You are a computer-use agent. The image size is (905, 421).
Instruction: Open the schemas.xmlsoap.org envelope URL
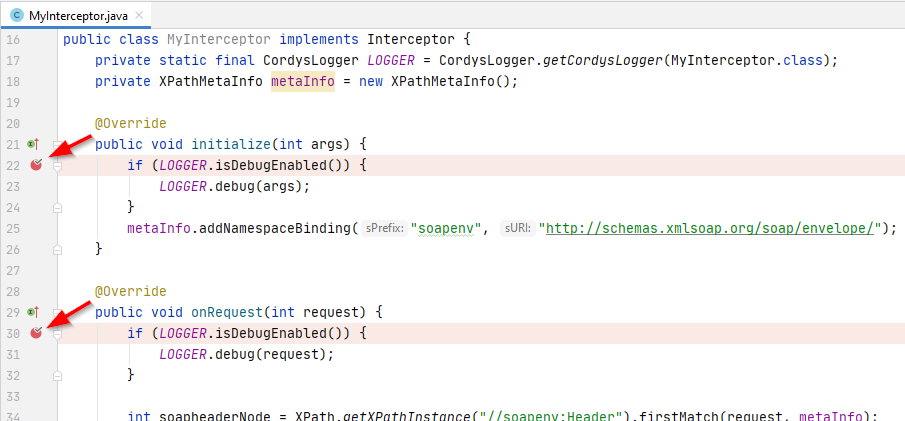click(709, 228)
